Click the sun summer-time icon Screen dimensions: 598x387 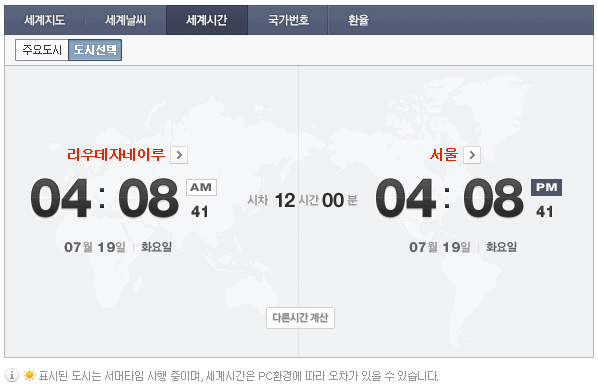tap(29, 375)
